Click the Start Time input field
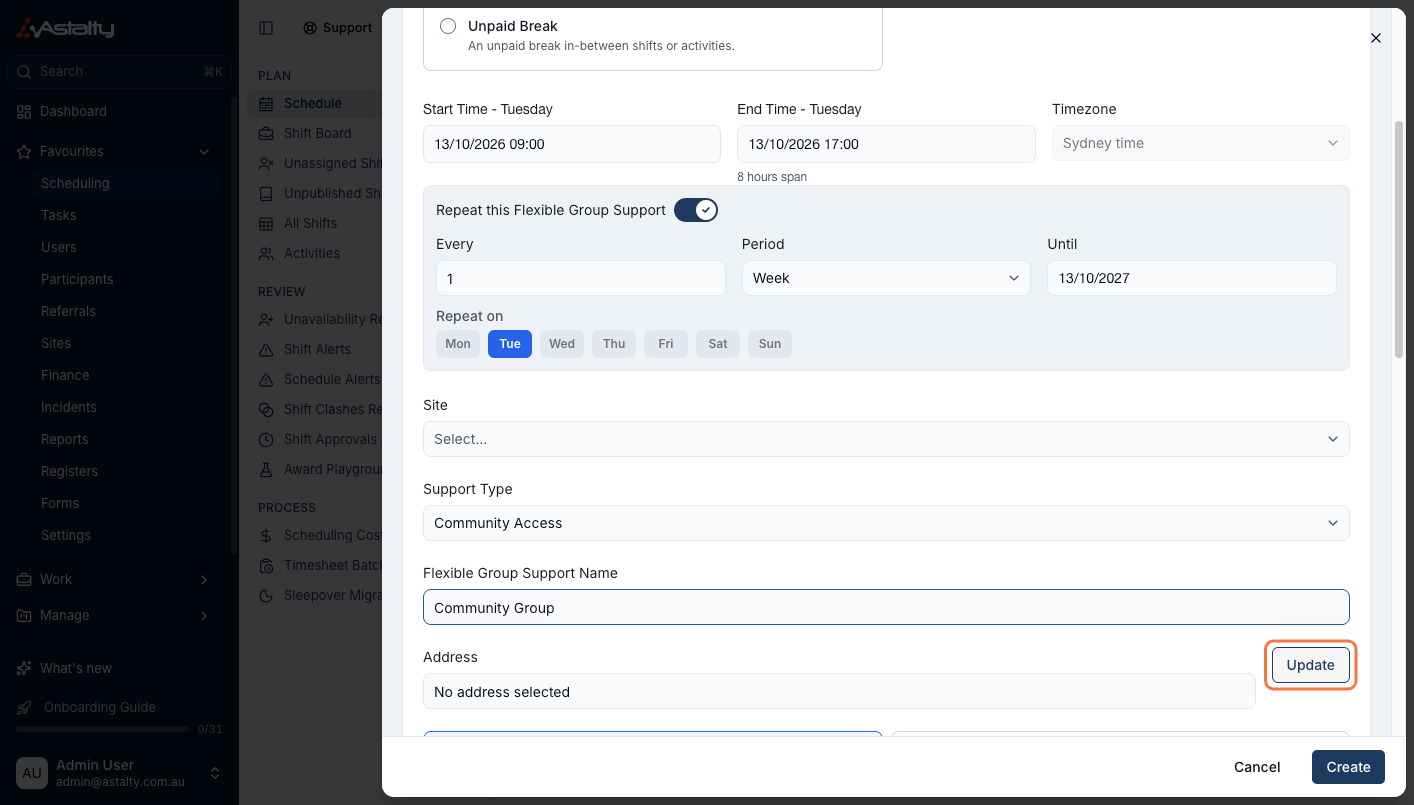The width and height of the screenshot is (1414, 805). pos(572,144)
